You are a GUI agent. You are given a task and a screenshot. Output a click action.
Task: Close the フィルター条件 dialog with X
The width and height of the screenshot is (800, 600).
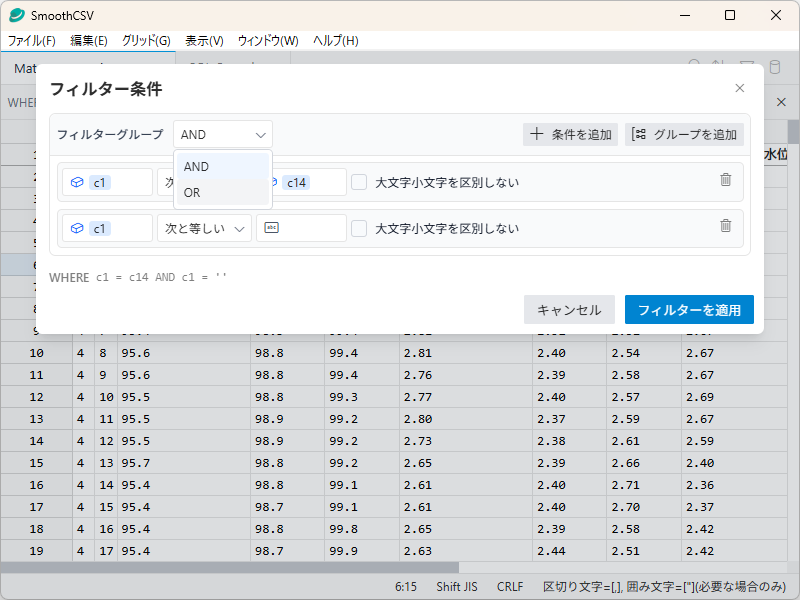coord(740,88)
